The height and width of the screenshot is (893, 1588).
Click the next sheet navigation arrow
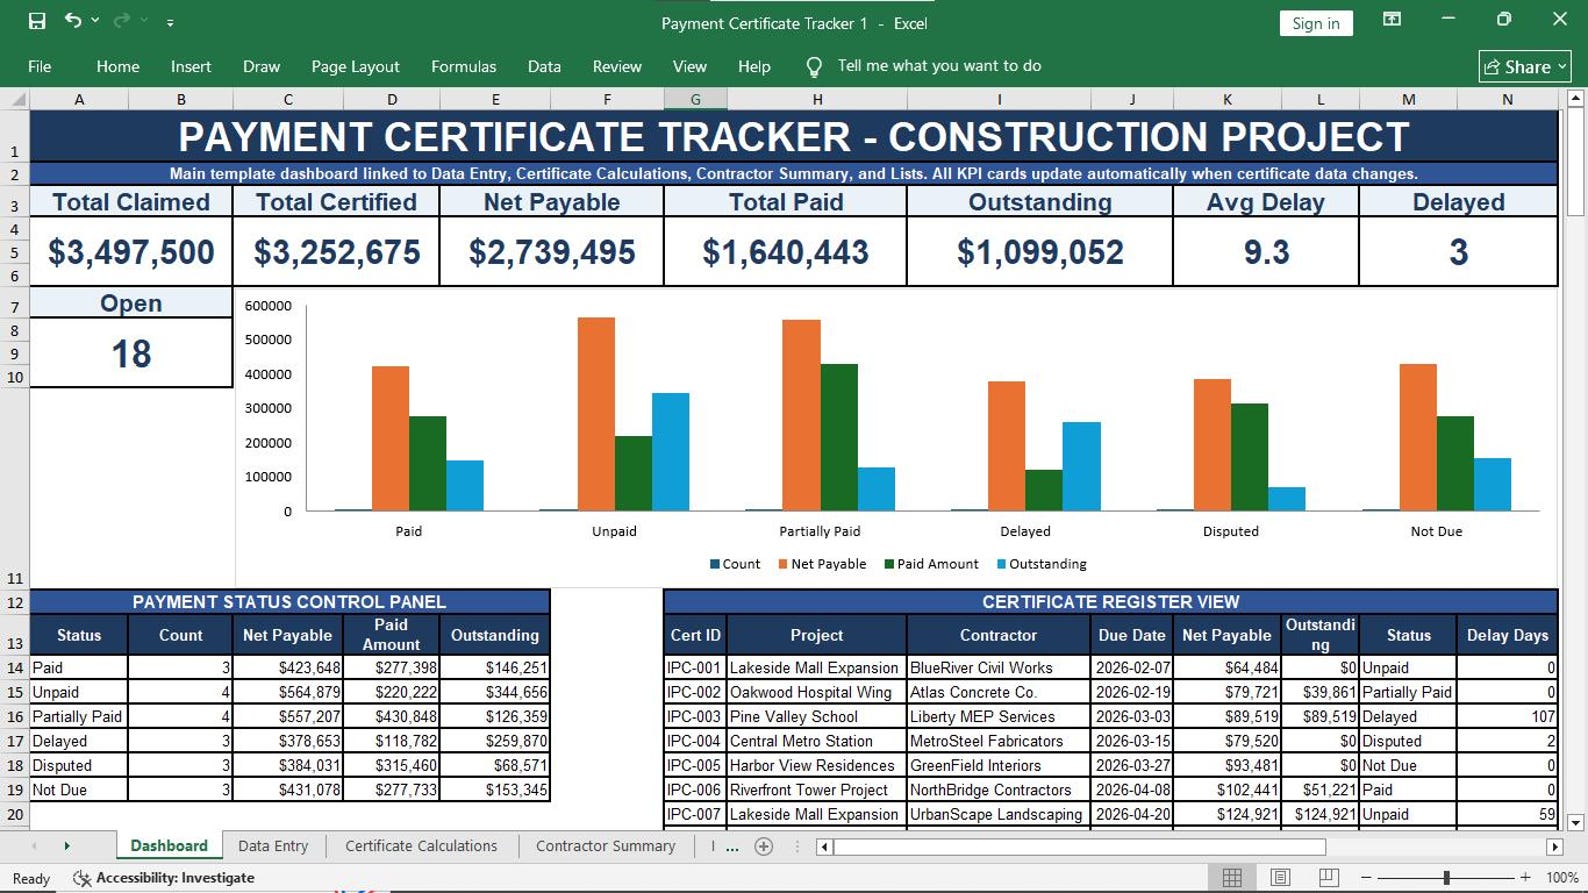click(x=67, y=846)
